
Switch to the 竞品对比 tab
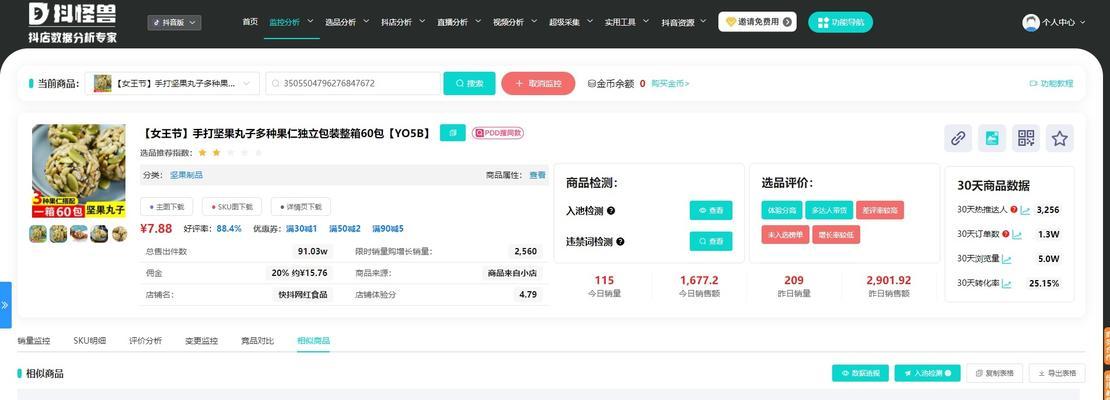coord(257,341)
